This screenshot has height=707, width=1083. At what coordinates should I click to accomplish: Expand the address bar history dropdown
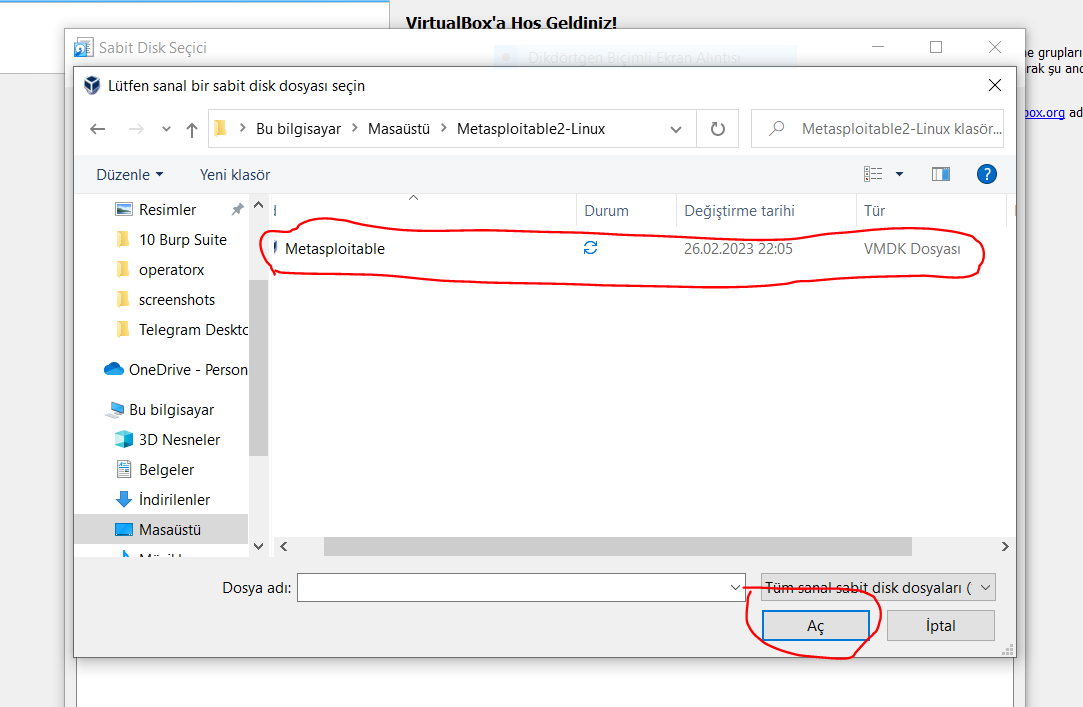[675, 129]
